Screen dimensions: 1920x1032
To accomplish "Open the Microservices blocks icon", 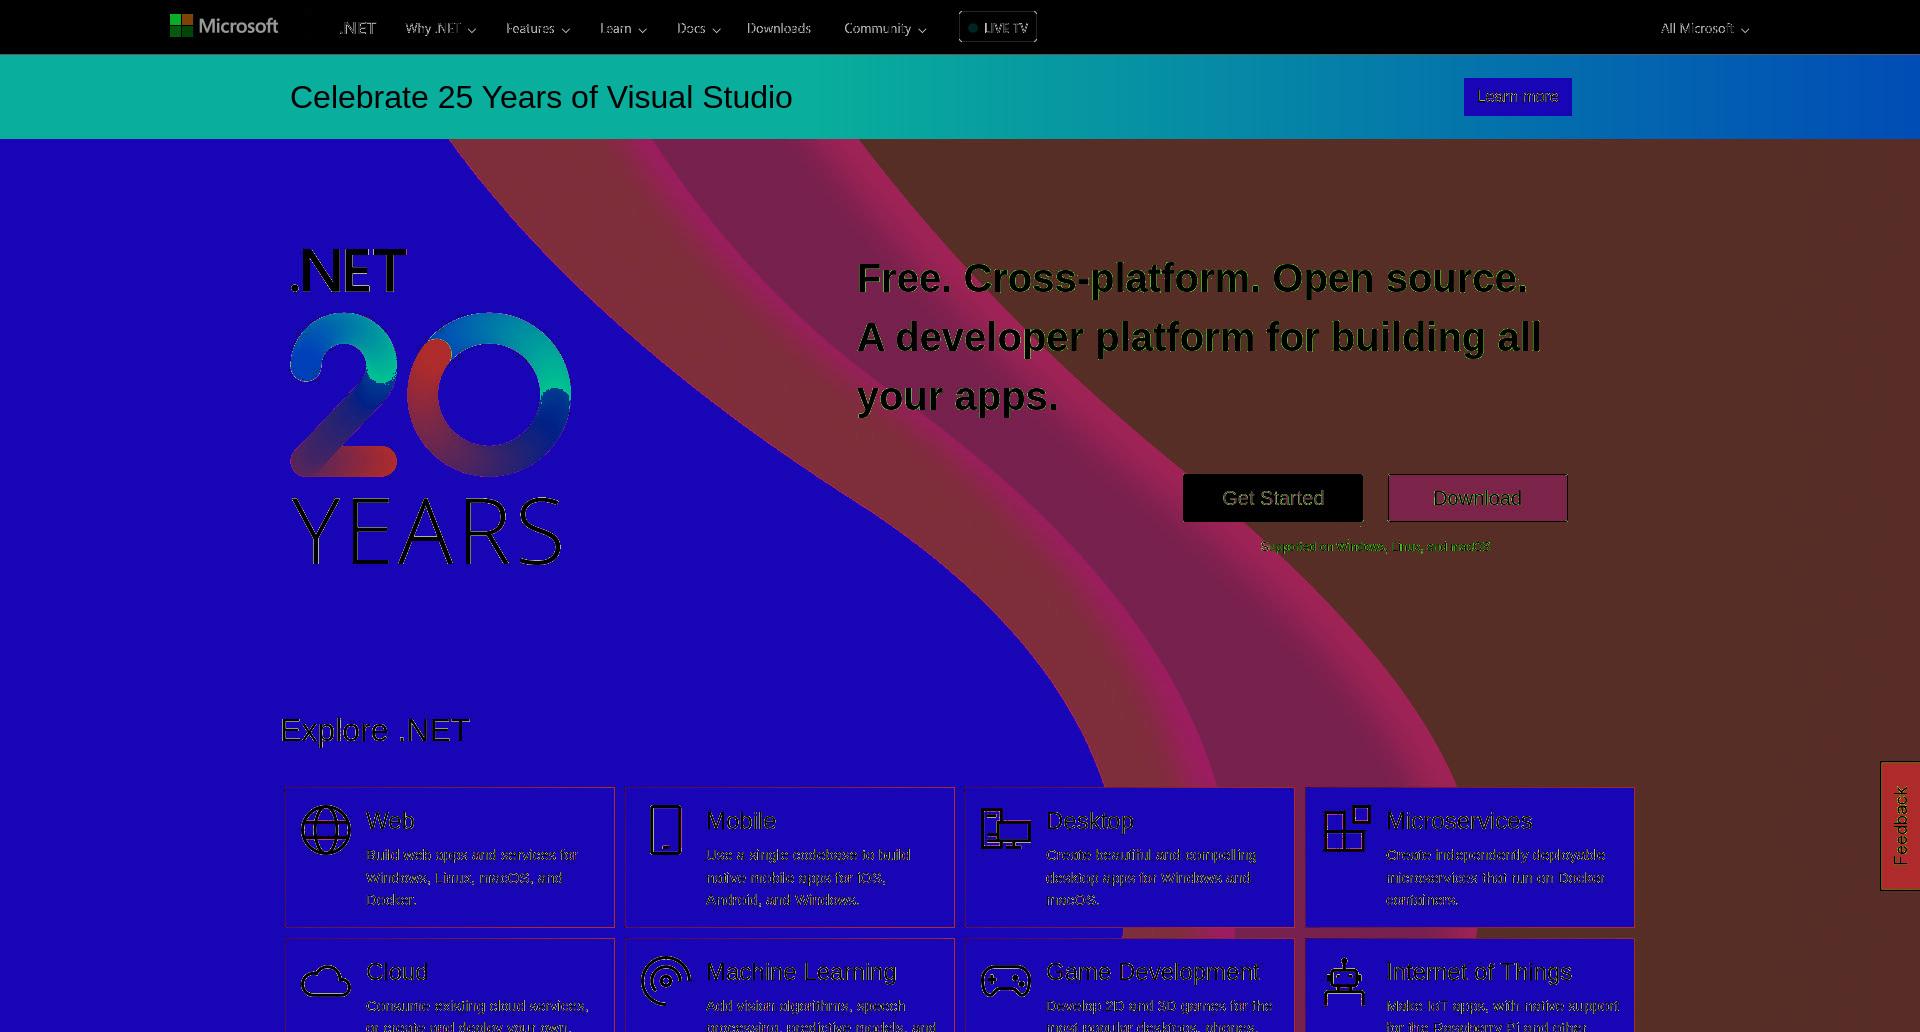I will (1347, 829).
